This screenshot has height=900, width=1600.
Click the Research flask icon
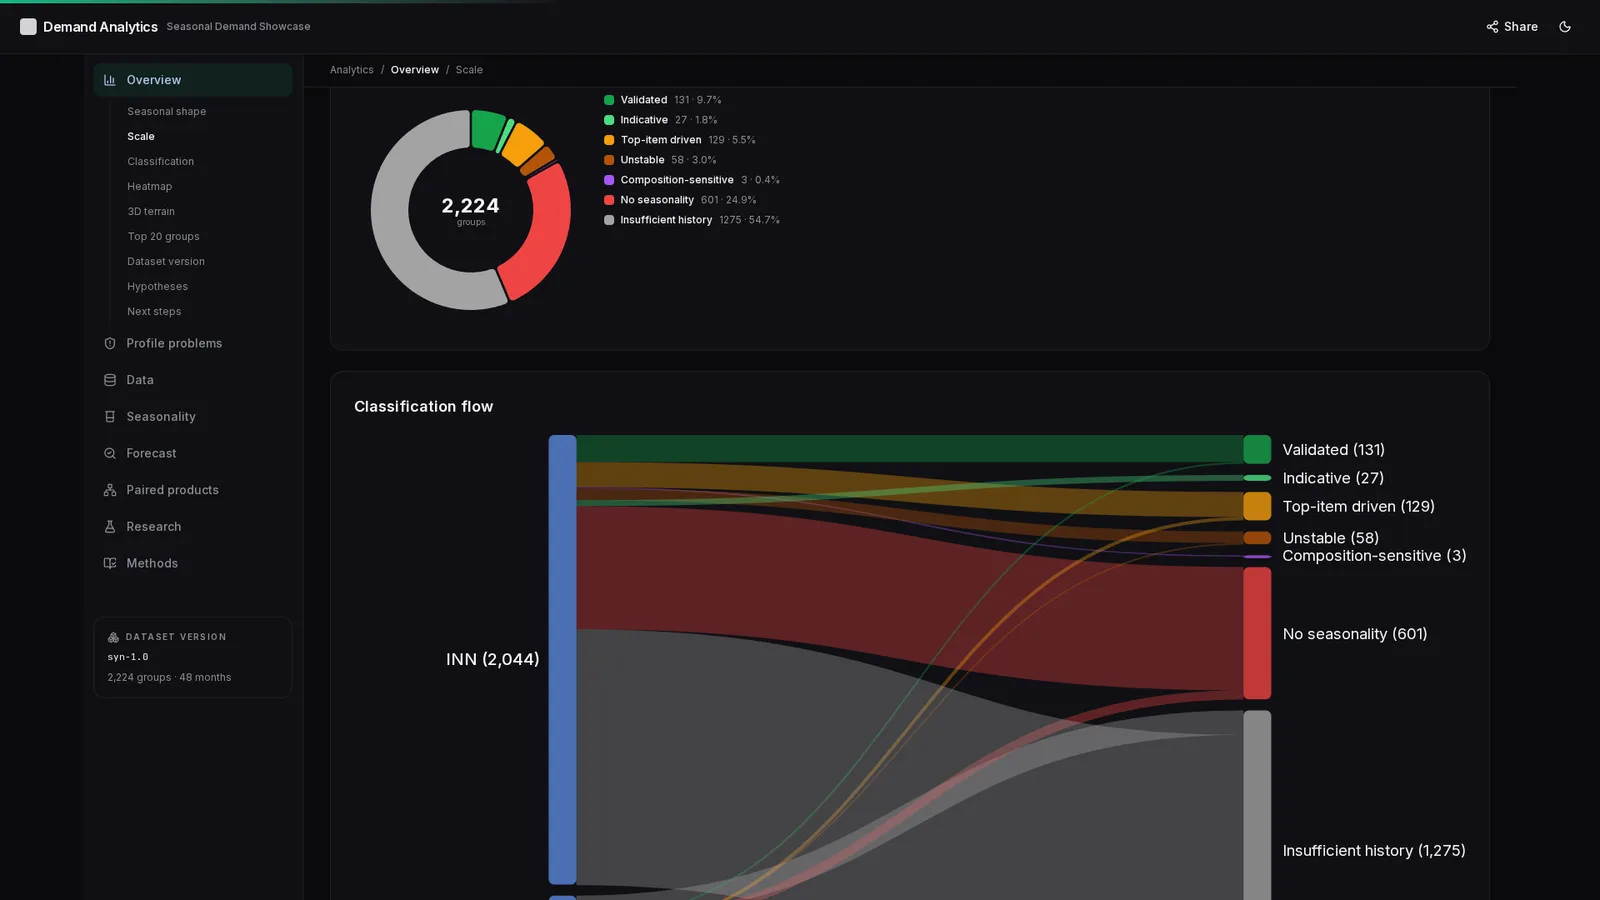click(110, 527)
